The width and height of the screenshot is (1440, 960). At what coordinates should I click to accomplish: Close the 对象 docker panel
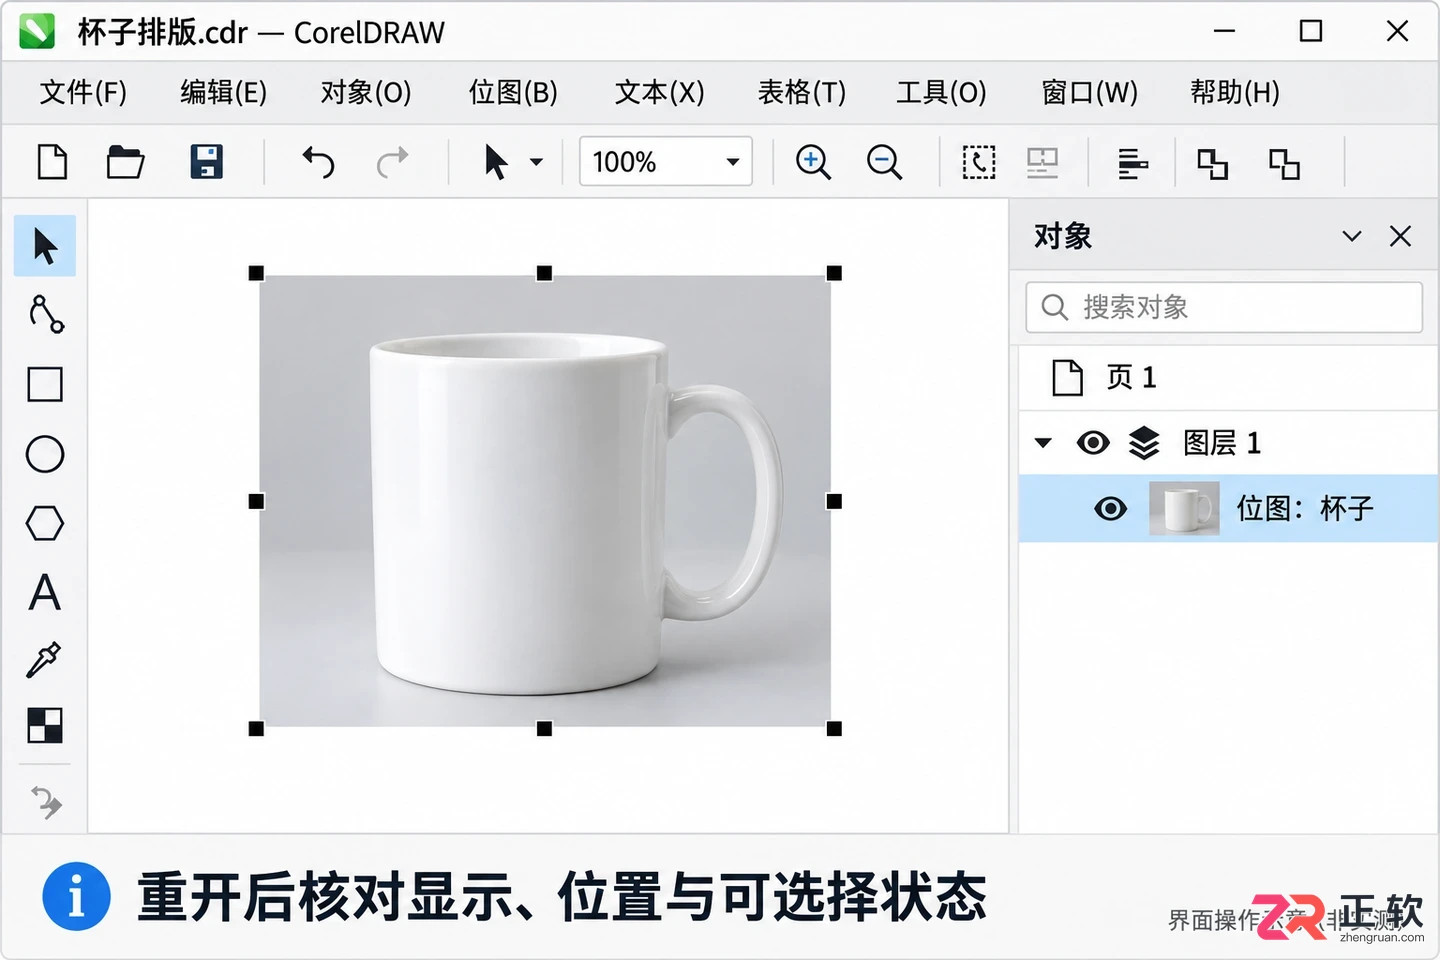(x=1400, y=236)
